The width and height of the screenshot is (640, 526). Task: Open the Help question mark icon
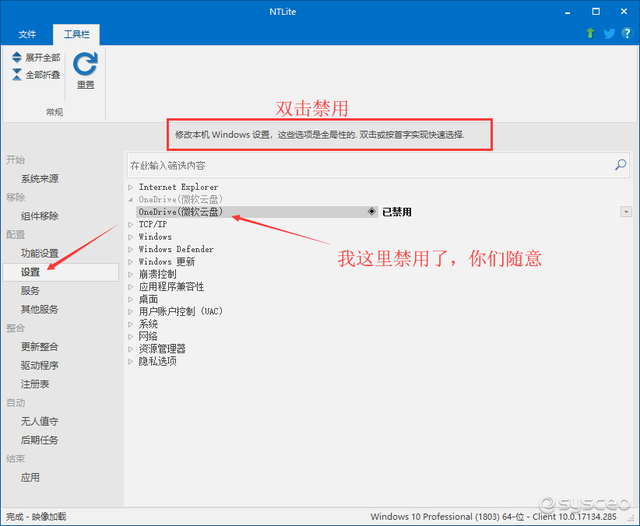(627, 33)
